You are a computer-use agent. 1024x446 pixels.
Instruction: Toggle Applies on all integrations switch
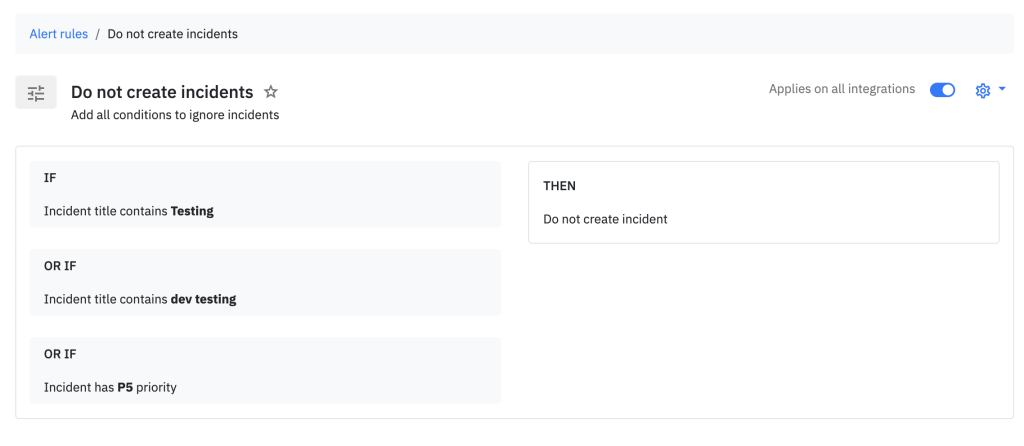(942, 90)
